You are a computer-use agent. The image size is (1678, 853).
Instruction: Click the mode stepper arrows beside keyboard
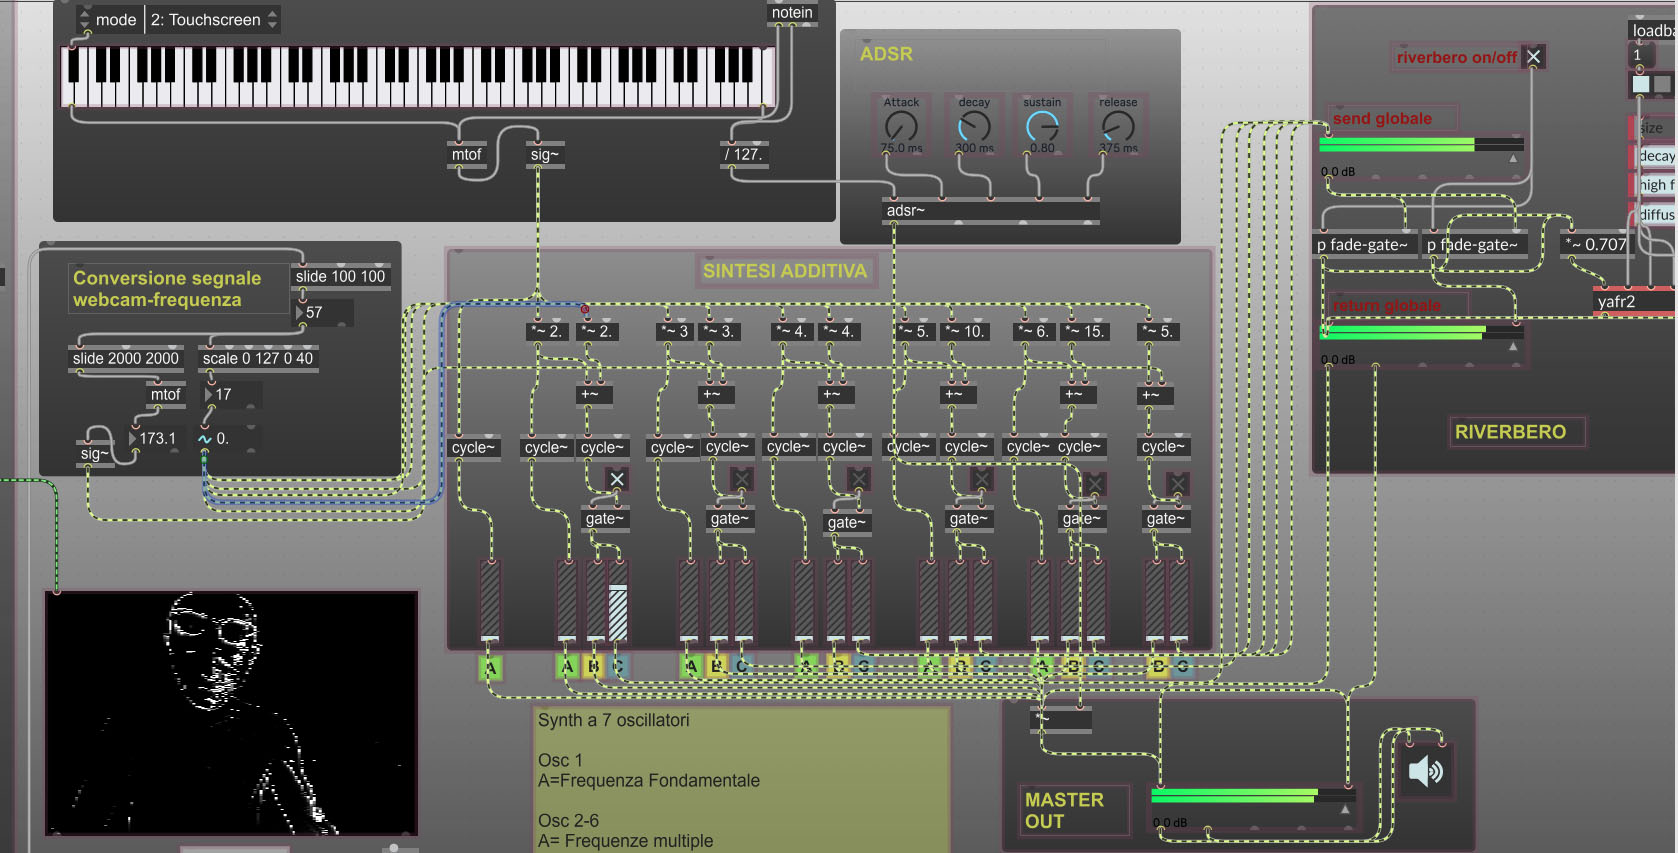coord(84,19)
